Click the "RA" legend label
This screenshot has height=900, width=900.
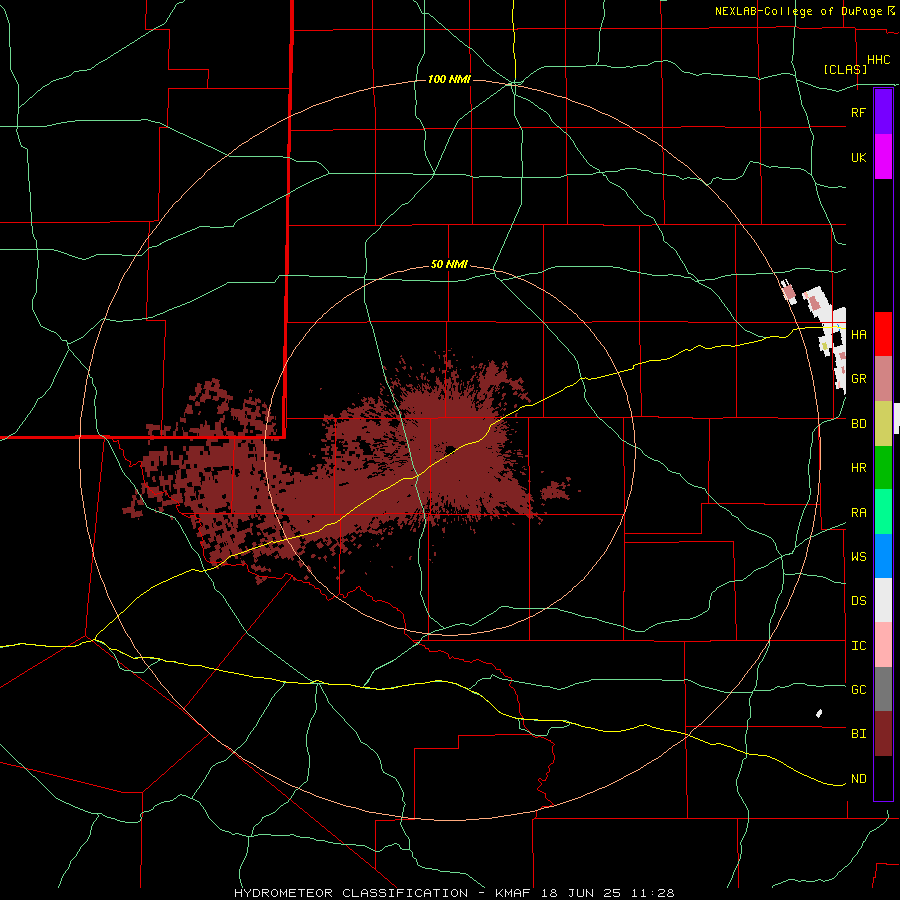pyautogui.click(x=858, y=513)
